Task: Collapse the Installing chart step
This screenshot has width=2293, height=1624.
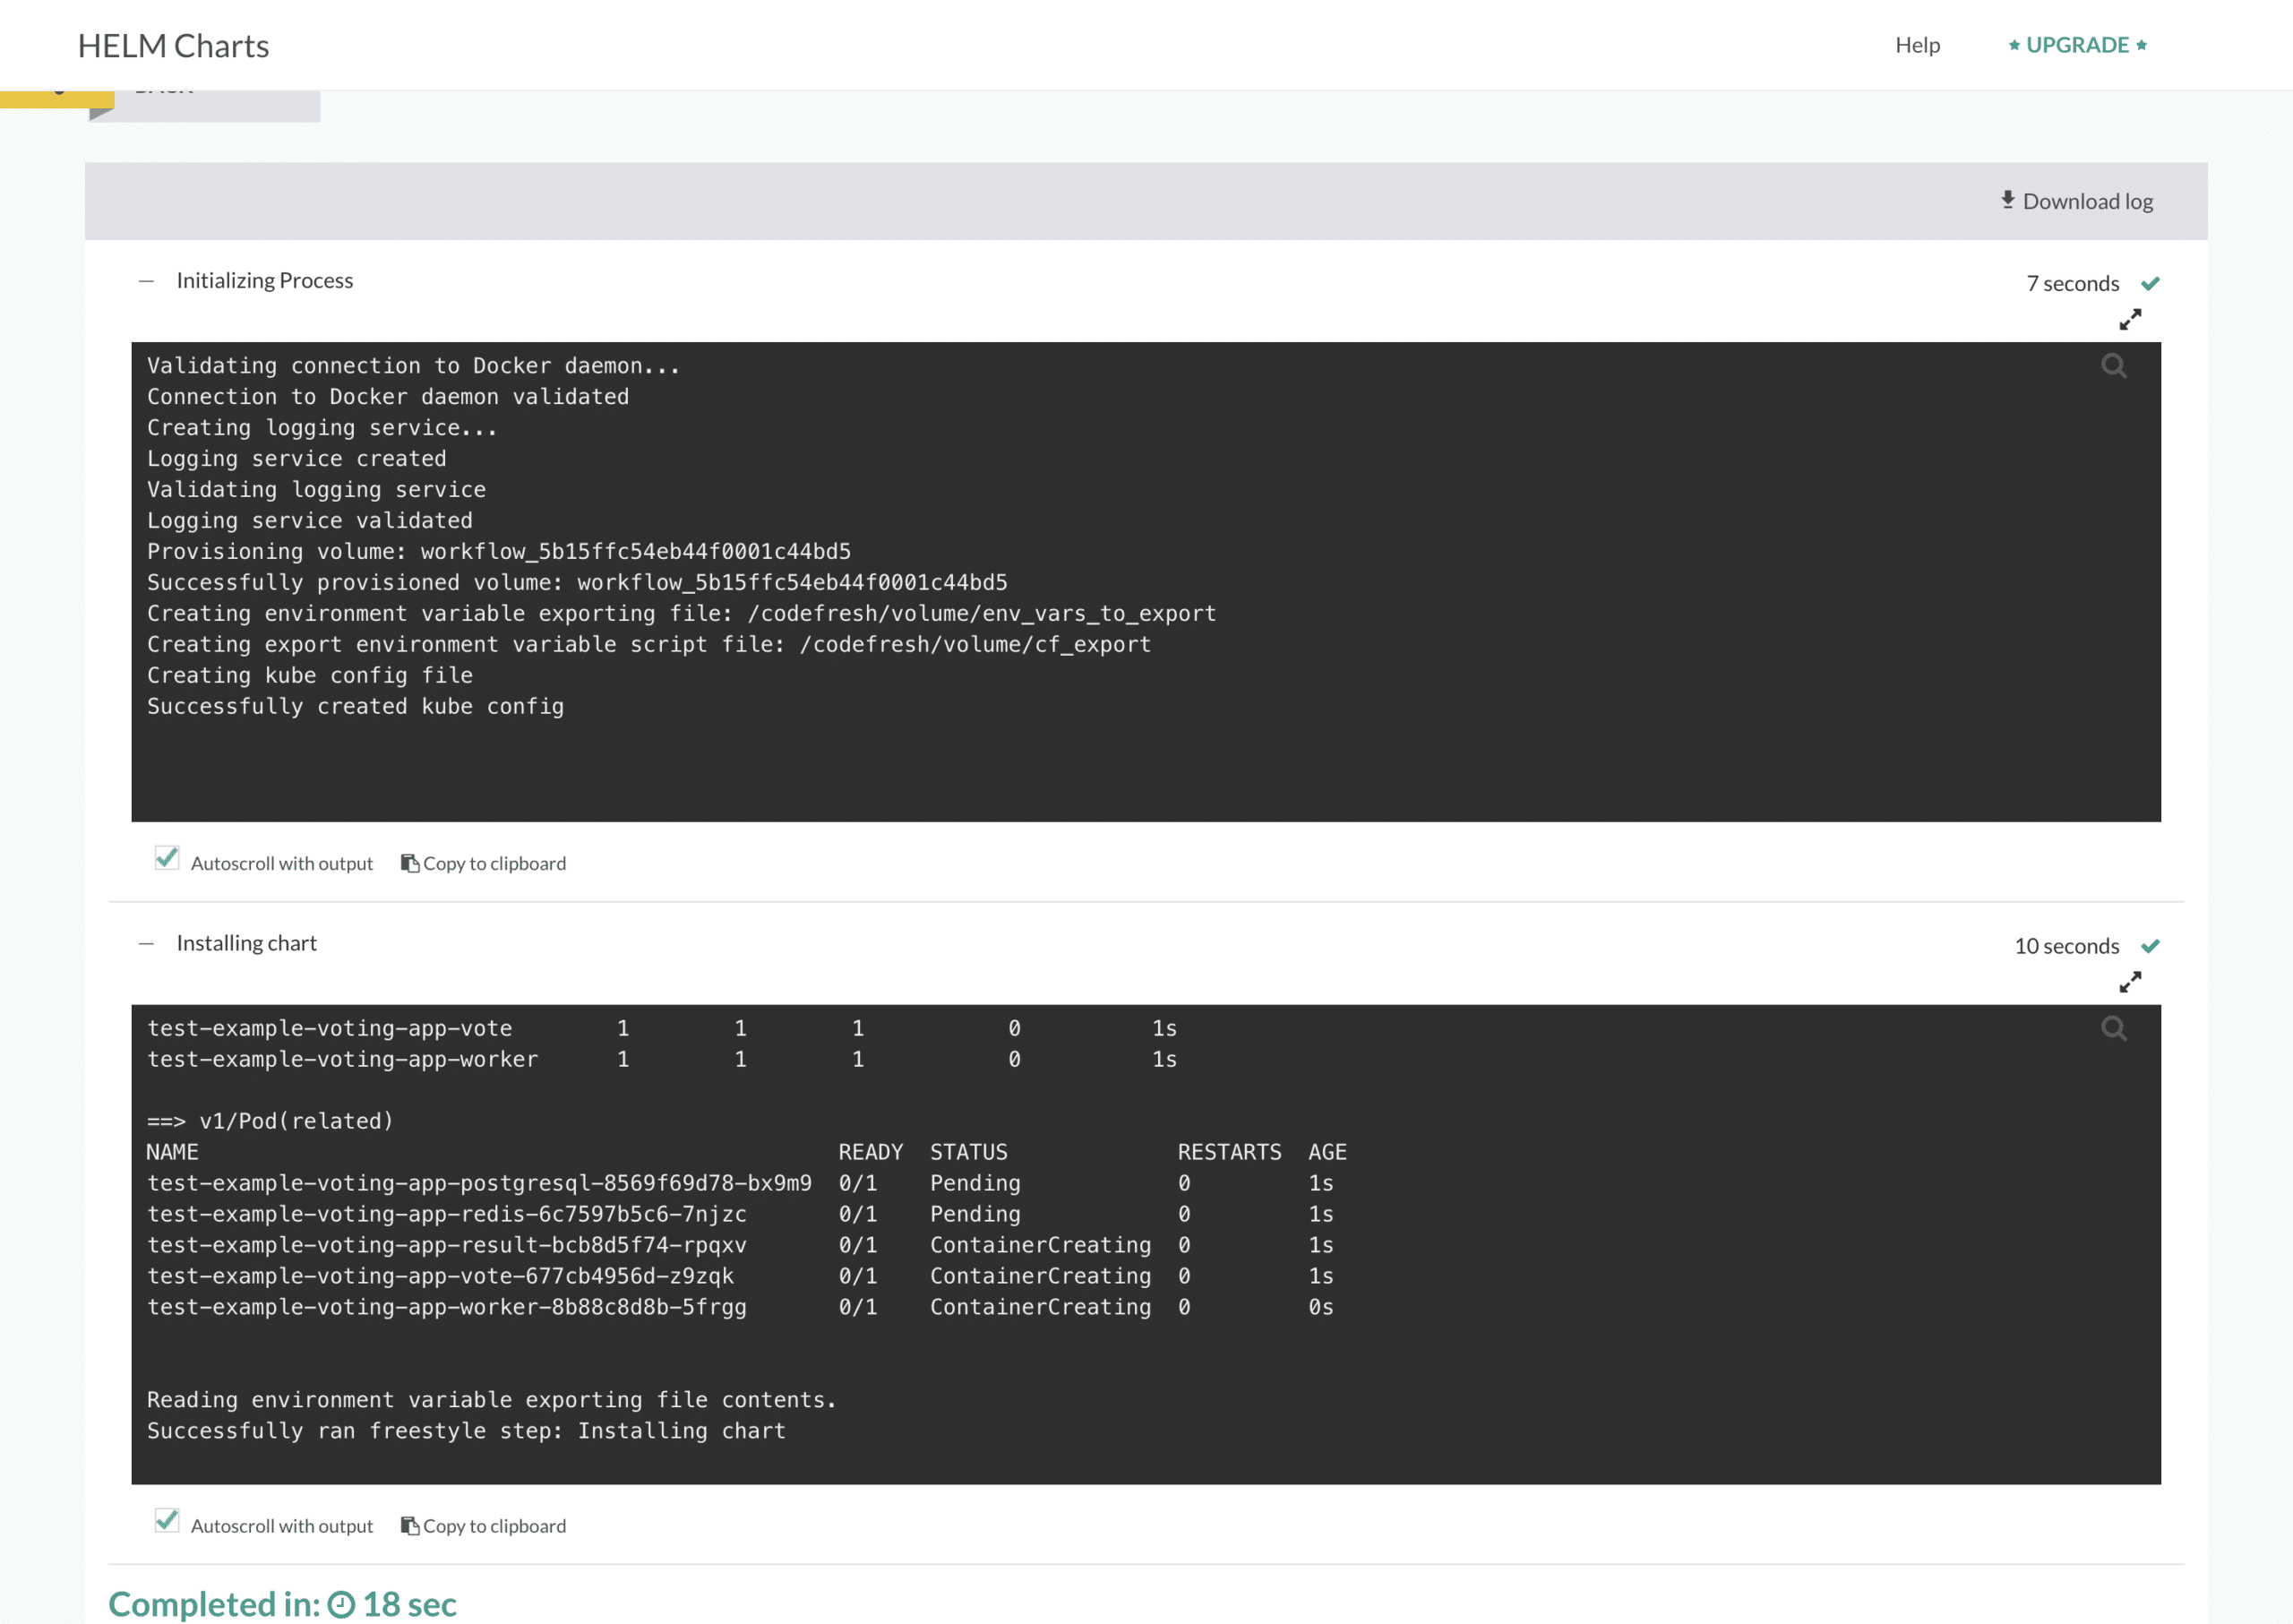Action: 146,944
